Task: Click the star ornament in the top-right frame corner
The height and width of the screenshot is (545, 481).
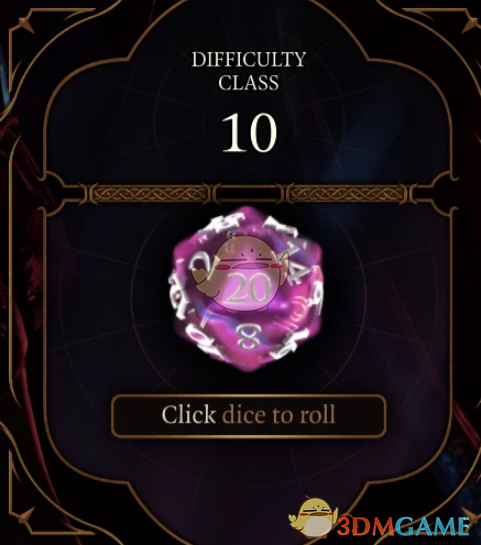Action: tap(472, 23)
